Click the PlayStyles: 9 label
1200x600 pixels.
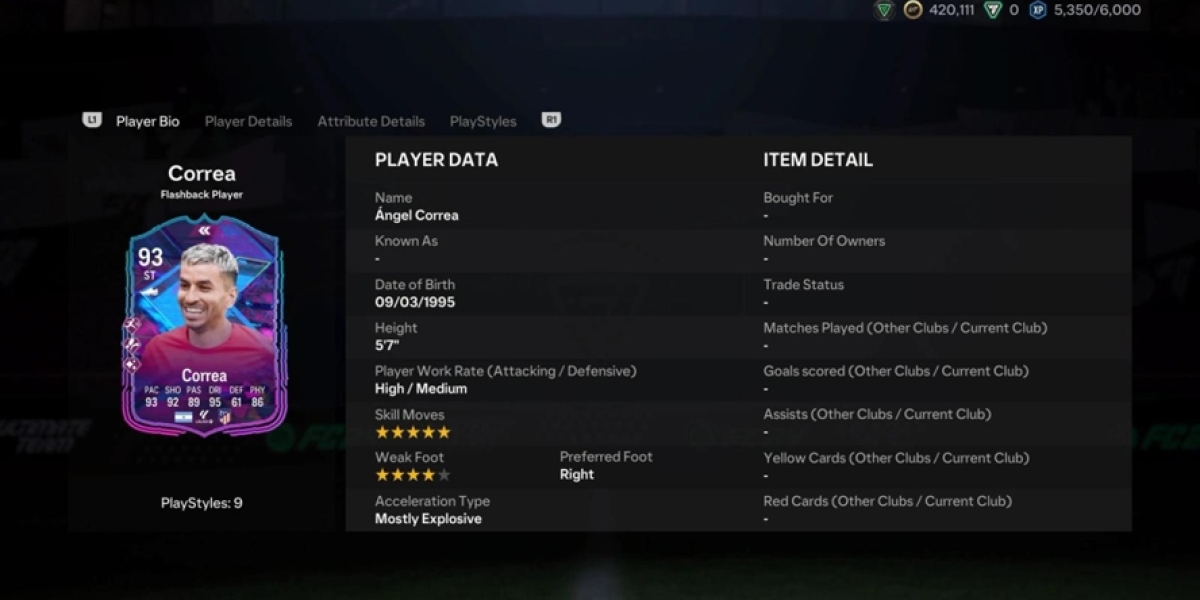point(201,503)
